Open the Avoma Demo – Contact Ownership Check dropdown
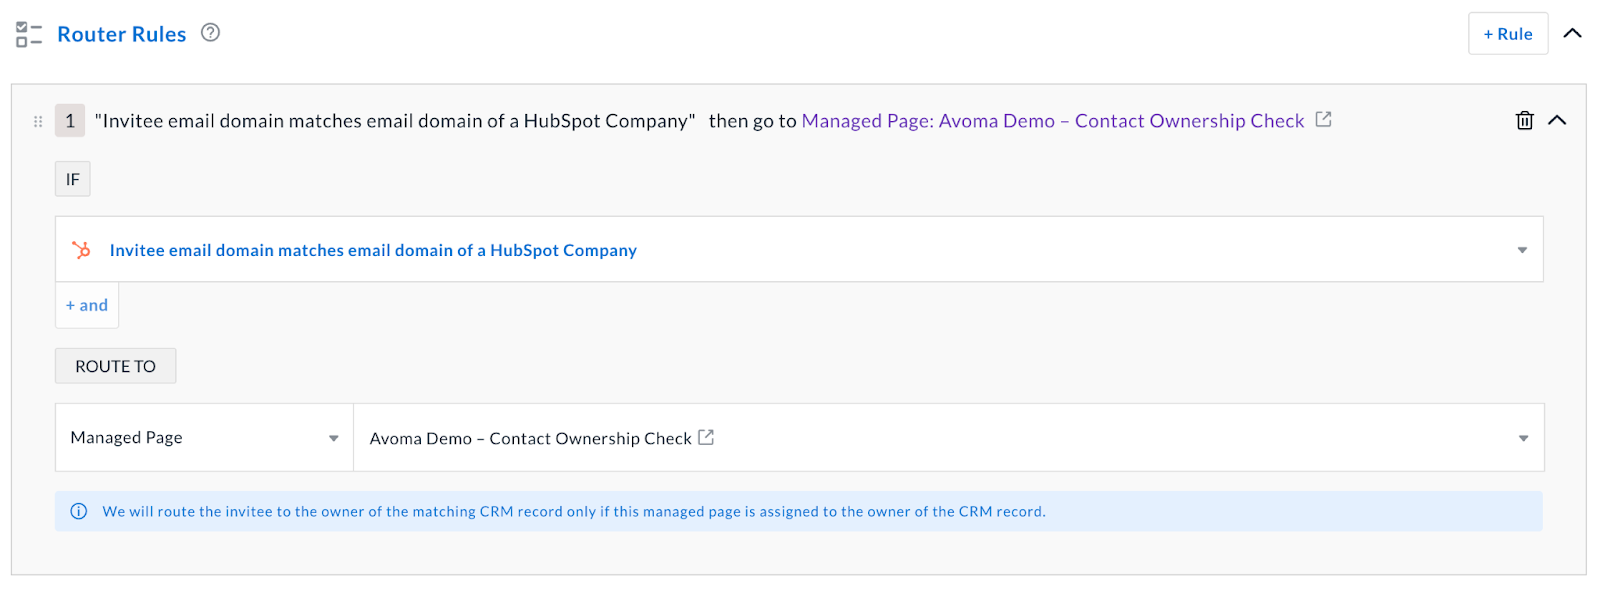This screenshot has width=1600, height=591. pyautogui.click(x=949, y=438)
